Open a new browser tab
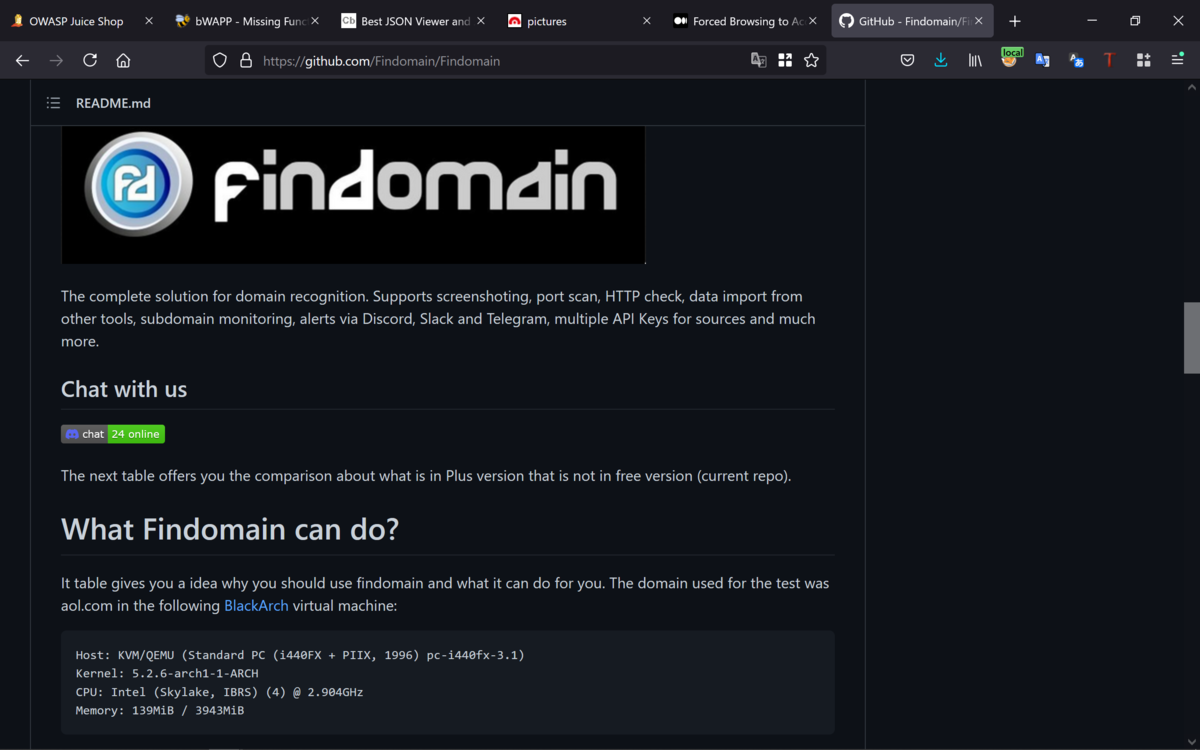The height and width of the screenshot is (750, 1200). [1015, 21]
